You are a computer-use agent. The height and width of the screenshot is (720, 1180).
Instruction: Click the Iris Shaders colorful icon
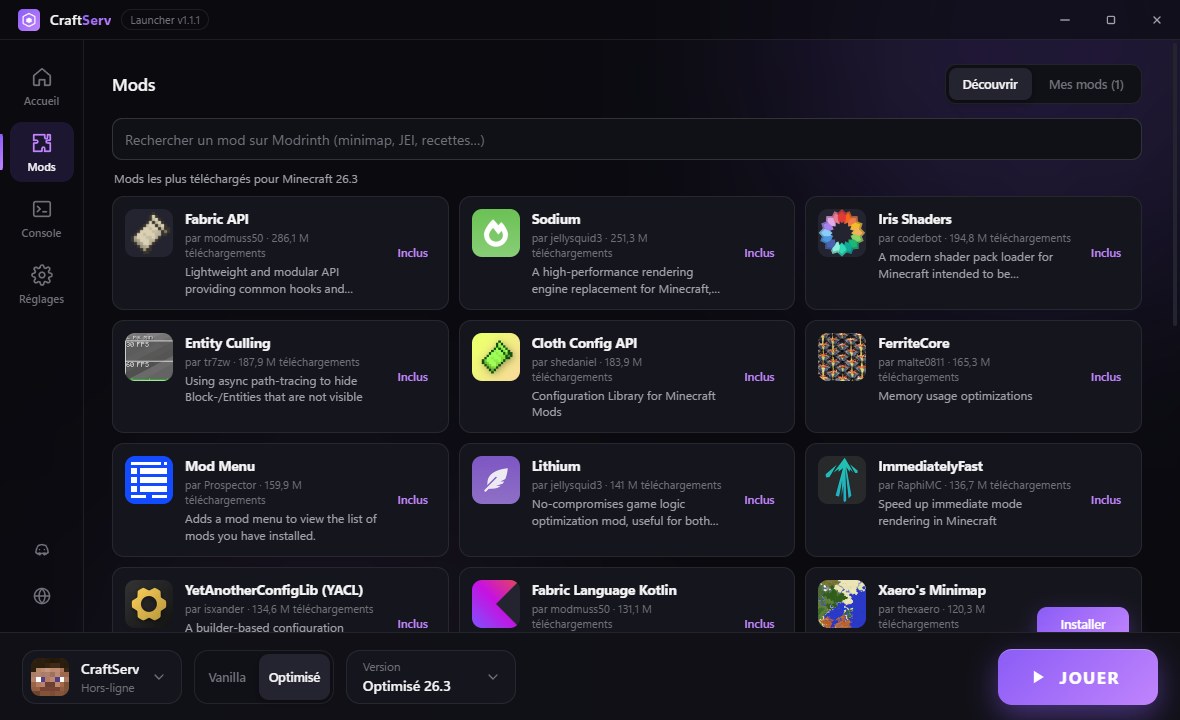(x=842, y=233)
